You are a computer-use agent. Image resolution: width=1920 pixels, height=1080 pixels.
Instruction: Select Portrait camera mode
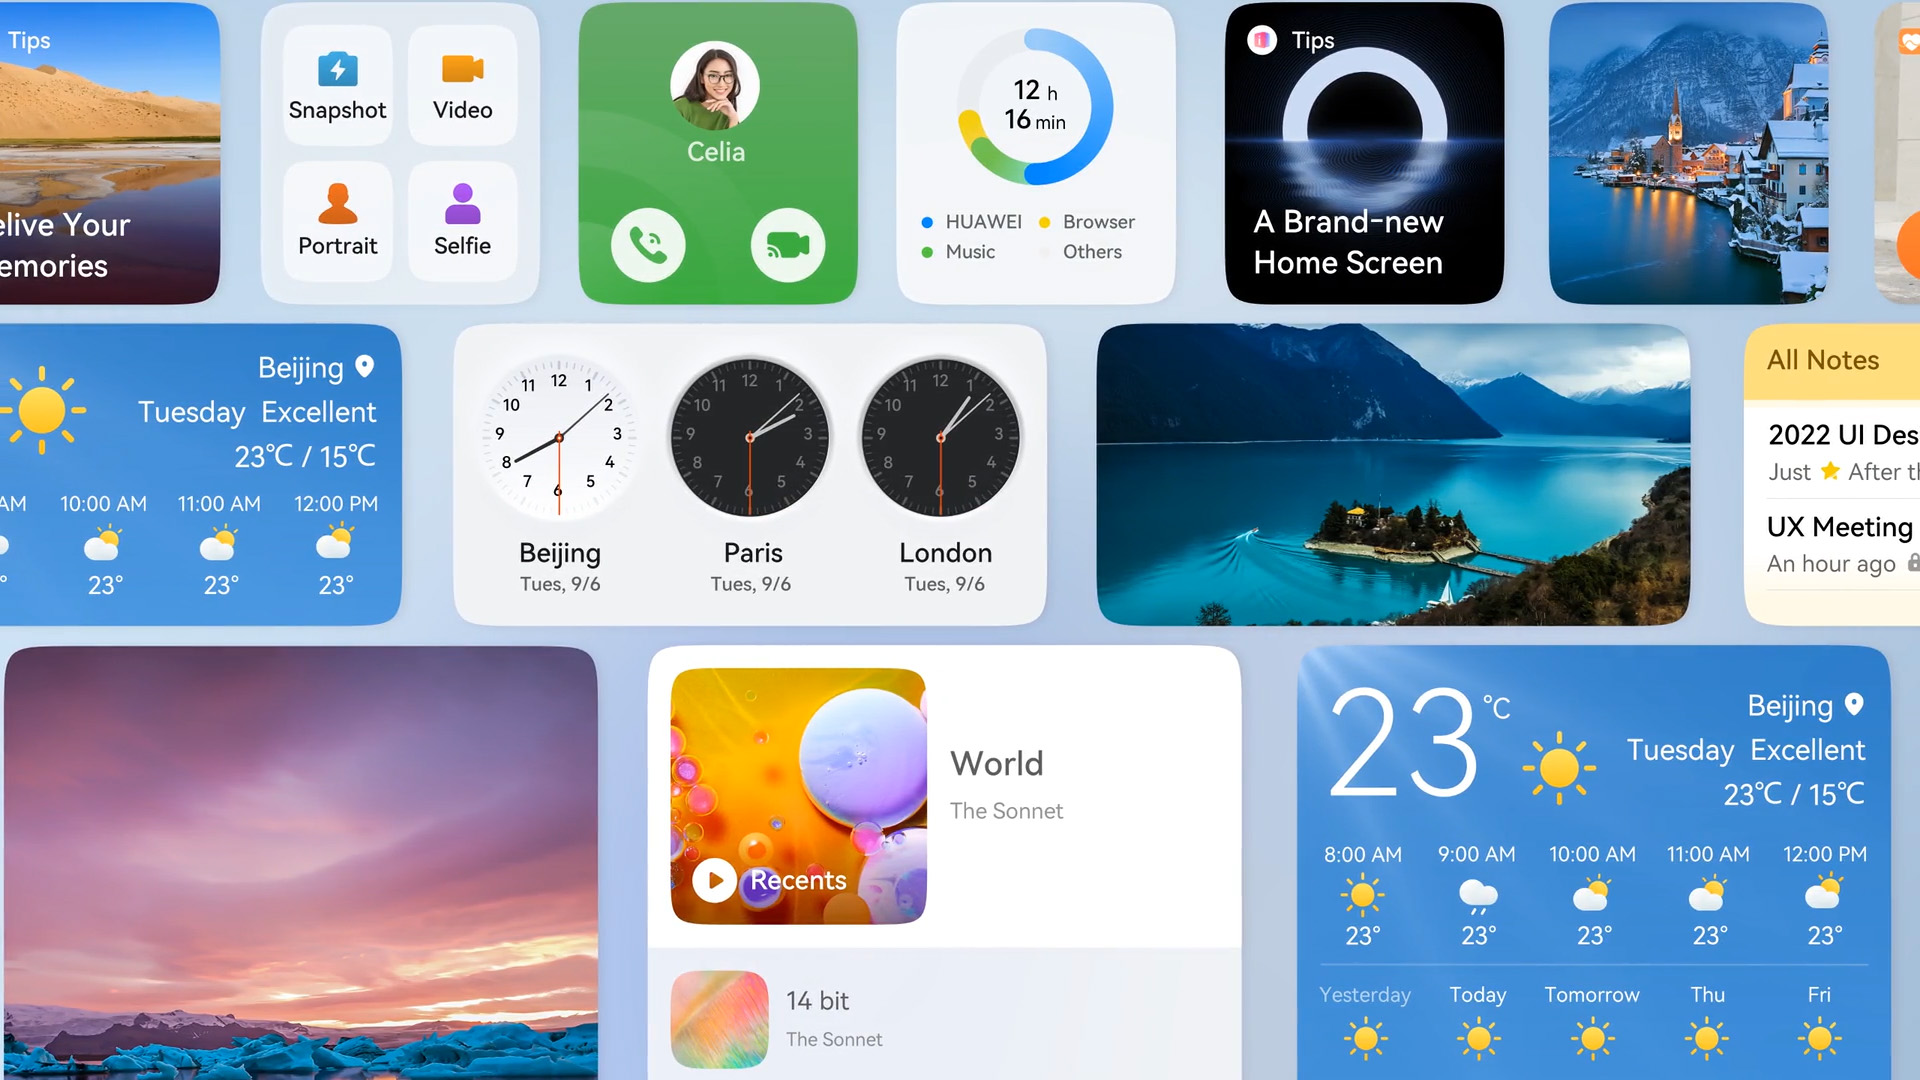(338, 215)
